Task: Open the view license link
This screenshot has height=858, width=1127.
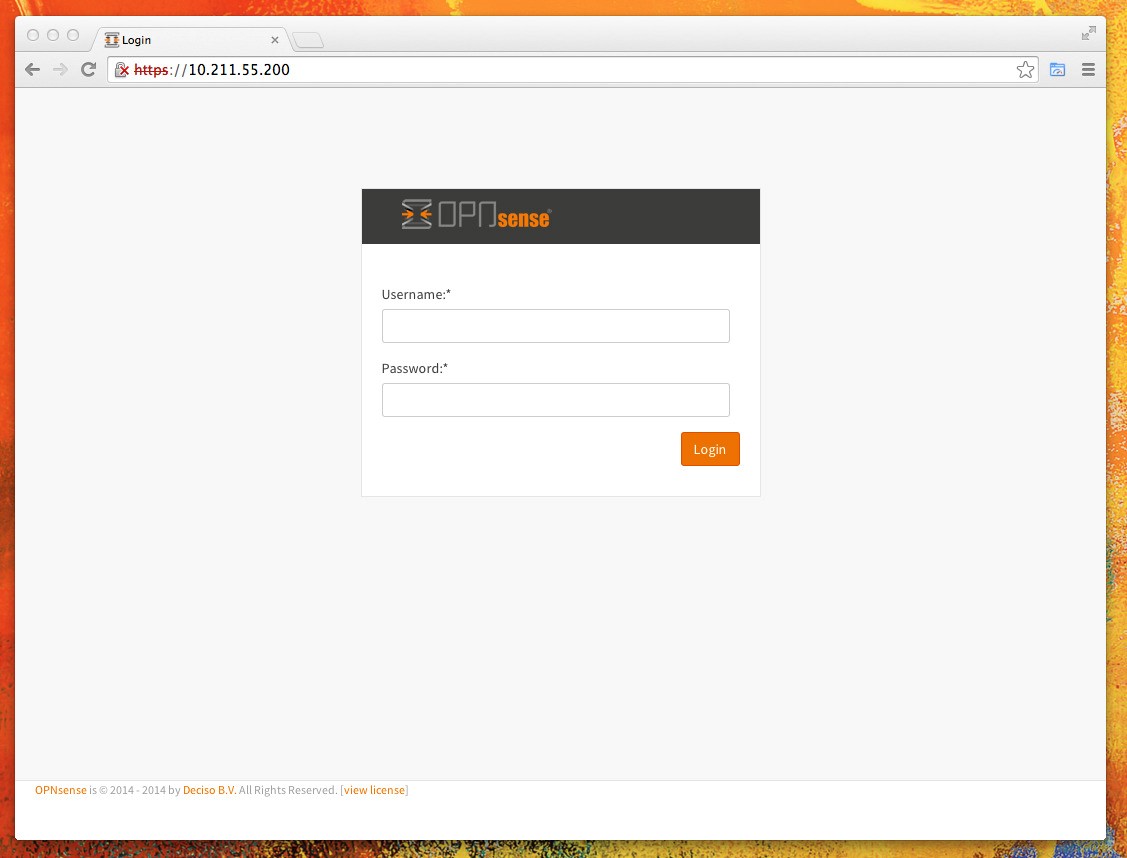Action: 374,790
